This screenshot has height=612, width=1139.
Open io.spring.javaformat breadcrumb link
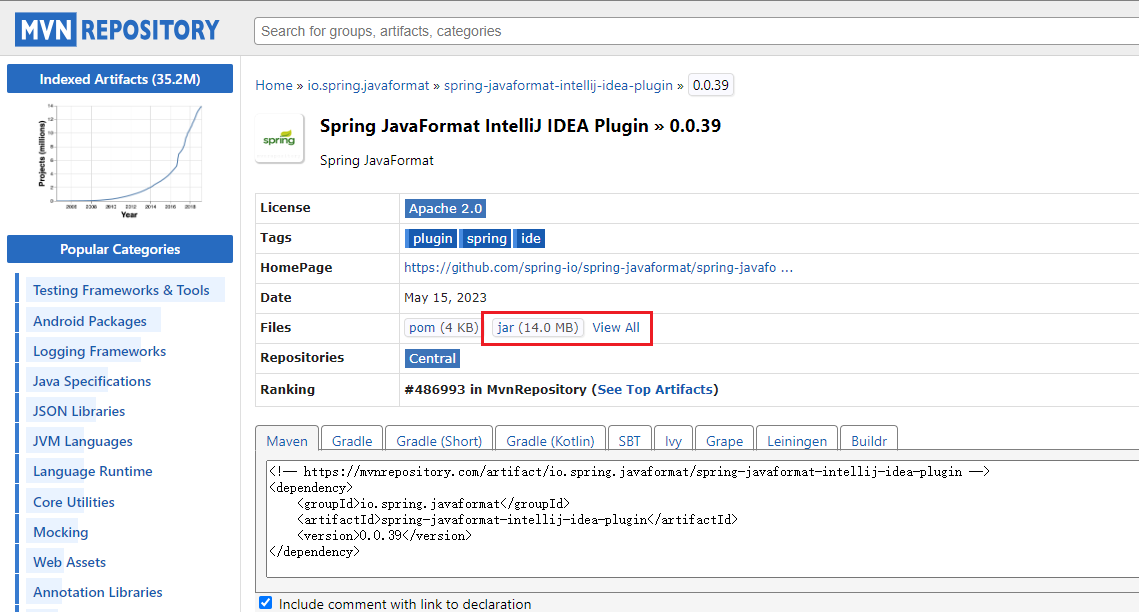point(368,85)
